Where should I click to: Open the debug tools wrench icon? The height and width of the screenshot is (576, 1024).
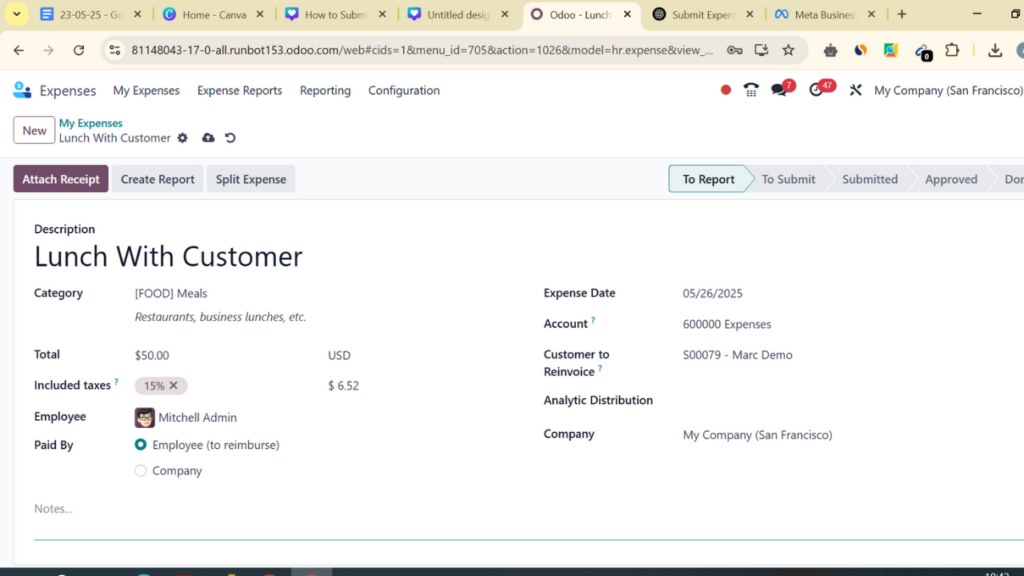click(856, 90)
